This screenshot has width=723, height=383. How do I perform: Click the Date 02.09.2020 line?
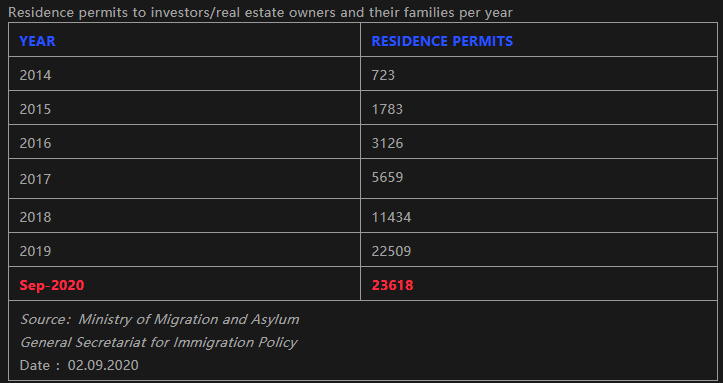click(79, 365)
